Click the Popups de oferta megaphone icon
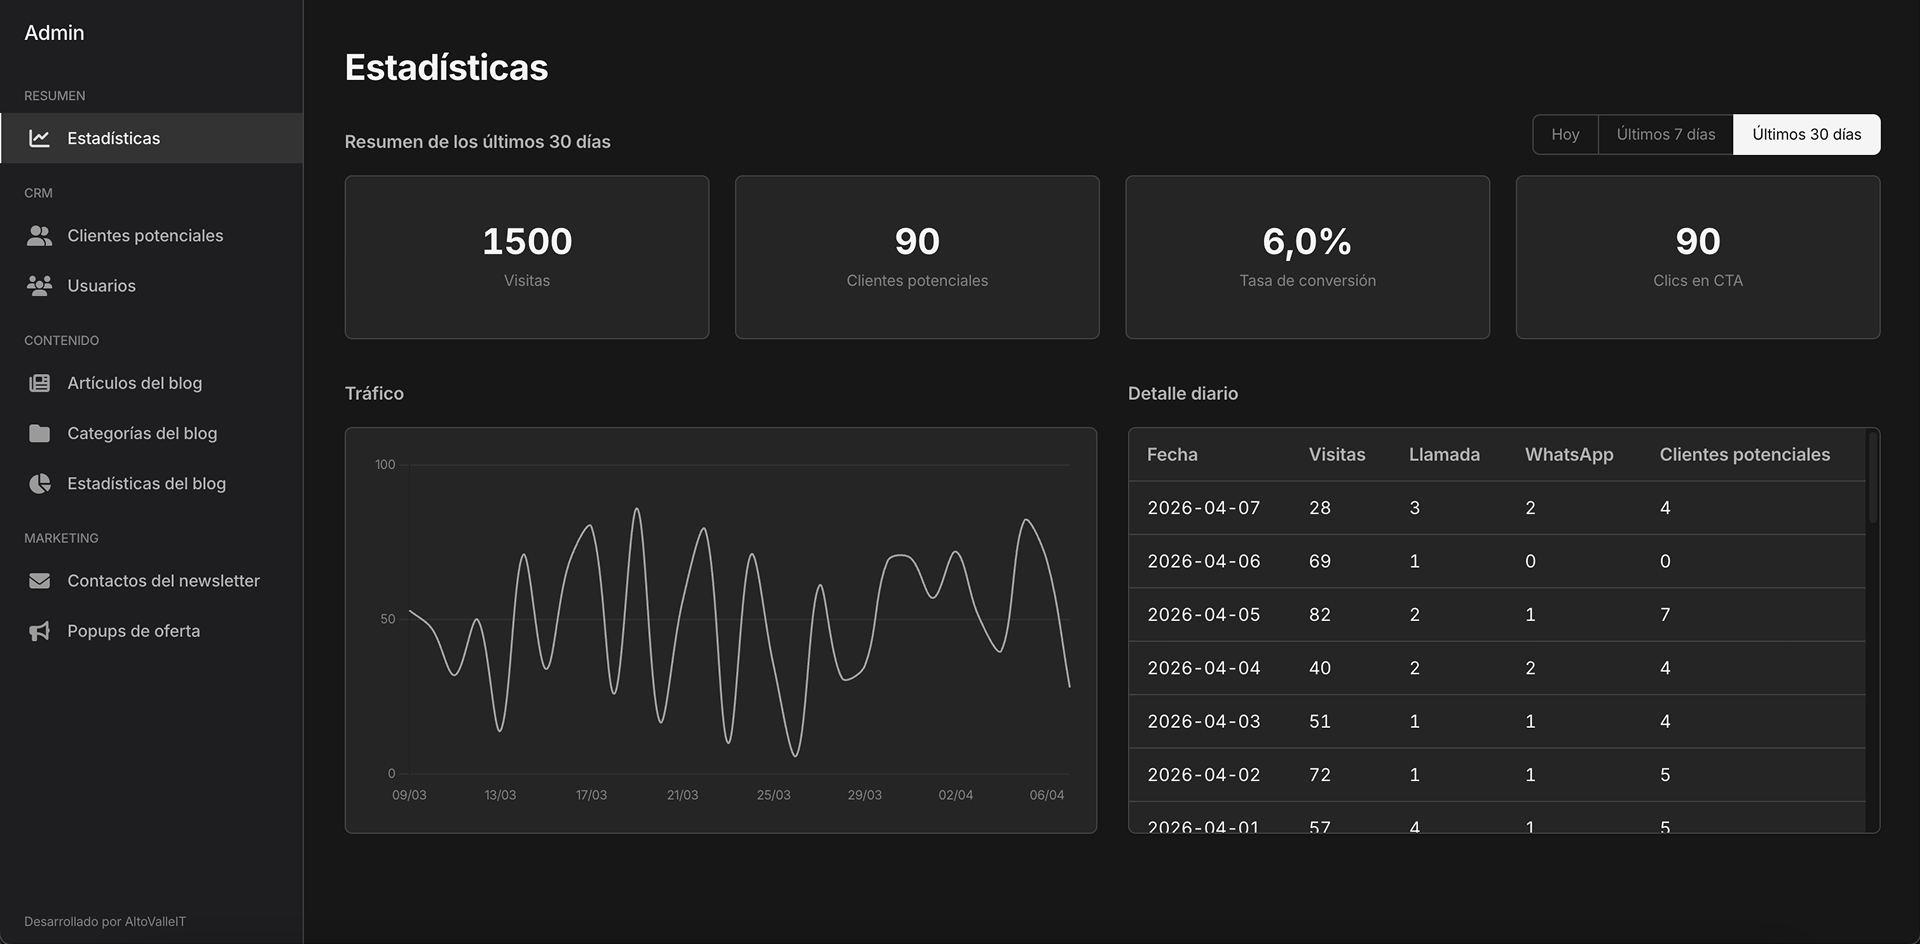 pyautogui.click(x=39, y=631)
